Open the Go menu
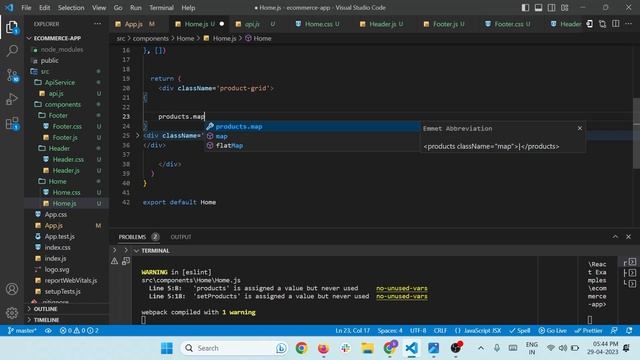 point(118,8)
